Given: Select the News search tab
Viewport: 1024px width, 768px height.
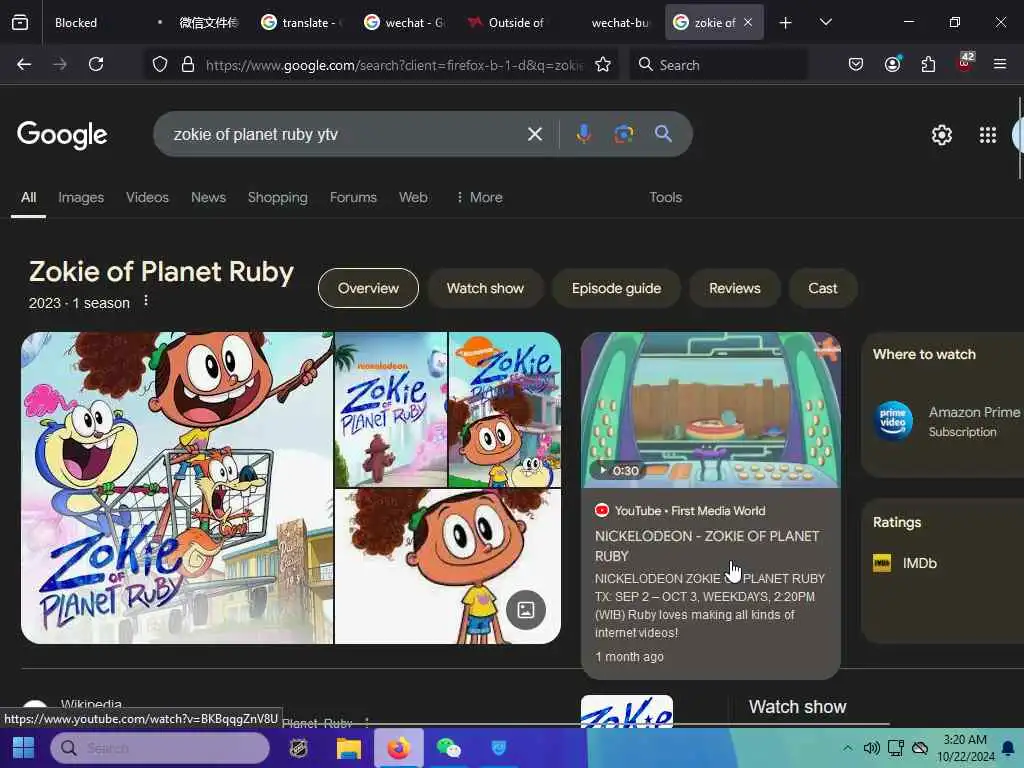Looking at the screenshot, I should click(208, 197).
